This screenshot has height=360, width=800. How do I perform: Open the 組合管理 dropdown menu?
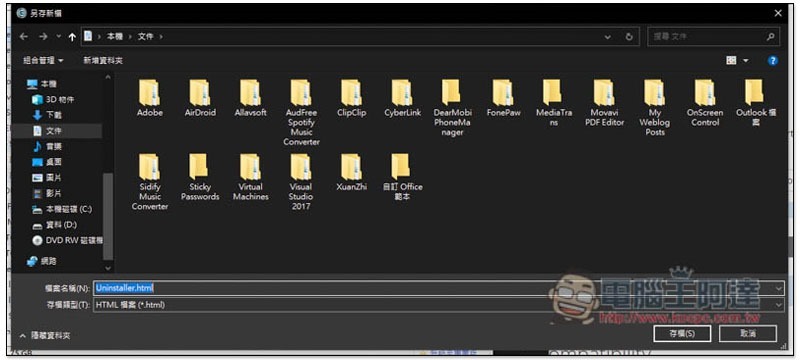(x=43, y=61)
